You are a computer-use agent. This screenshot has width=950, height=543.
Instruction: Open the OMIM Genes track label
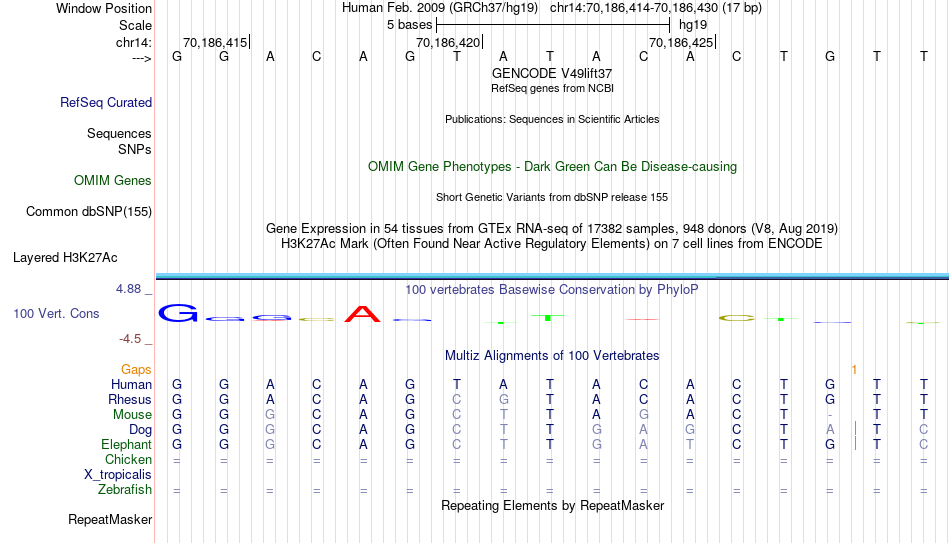click(112, 181)
